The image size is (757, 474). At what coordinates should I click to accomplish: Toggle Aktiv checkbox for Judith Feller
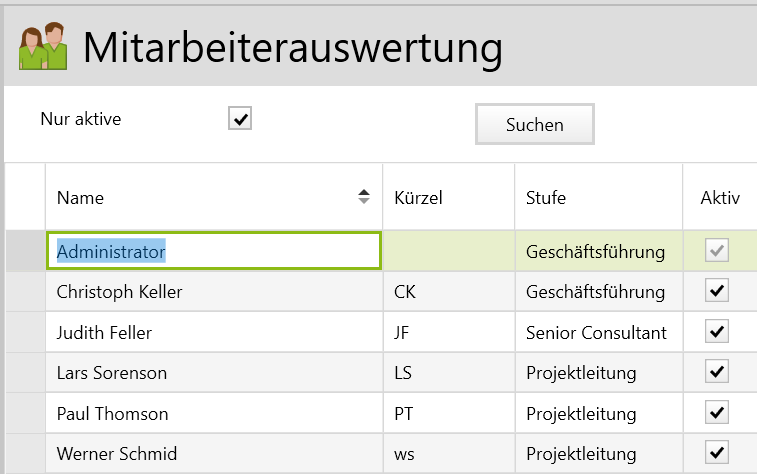pos(716,332)
